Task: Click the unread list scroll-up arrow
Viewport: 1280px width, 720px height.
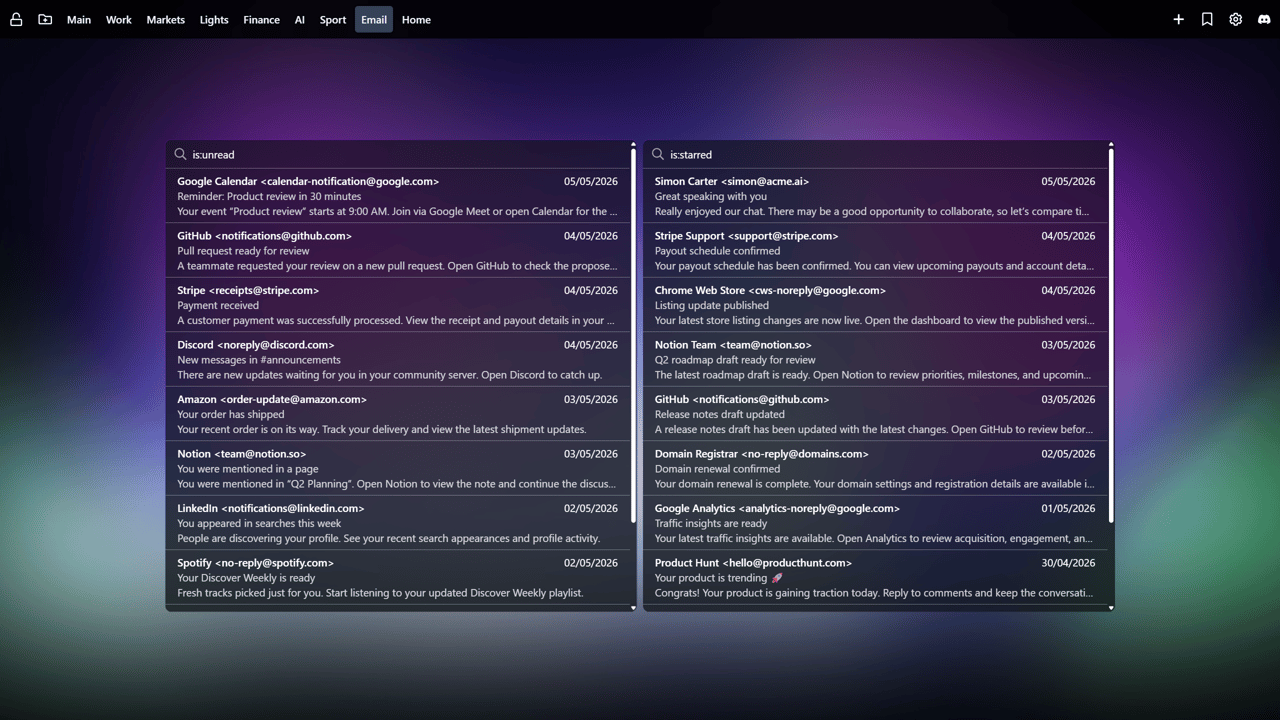Action: (633, 145)
